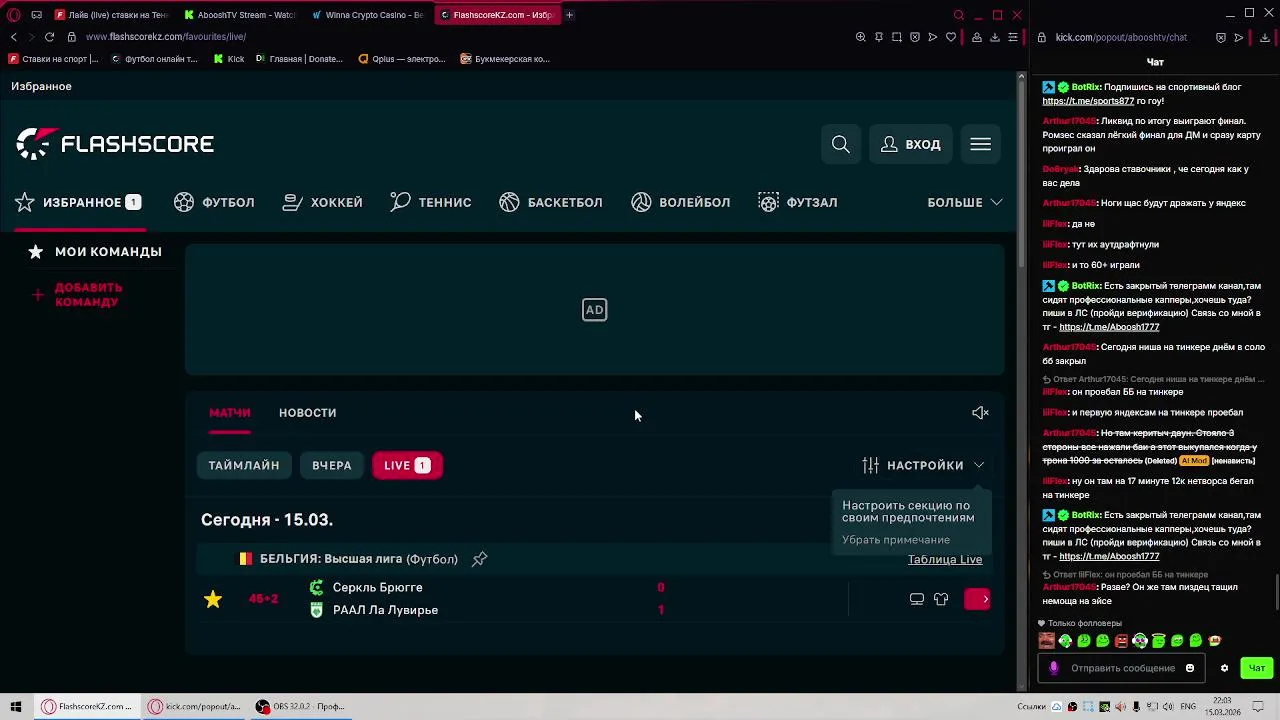Select the LIVE filter button
Image resolution: width=1280 pixels, height=720 pixels.
point(407,465)
